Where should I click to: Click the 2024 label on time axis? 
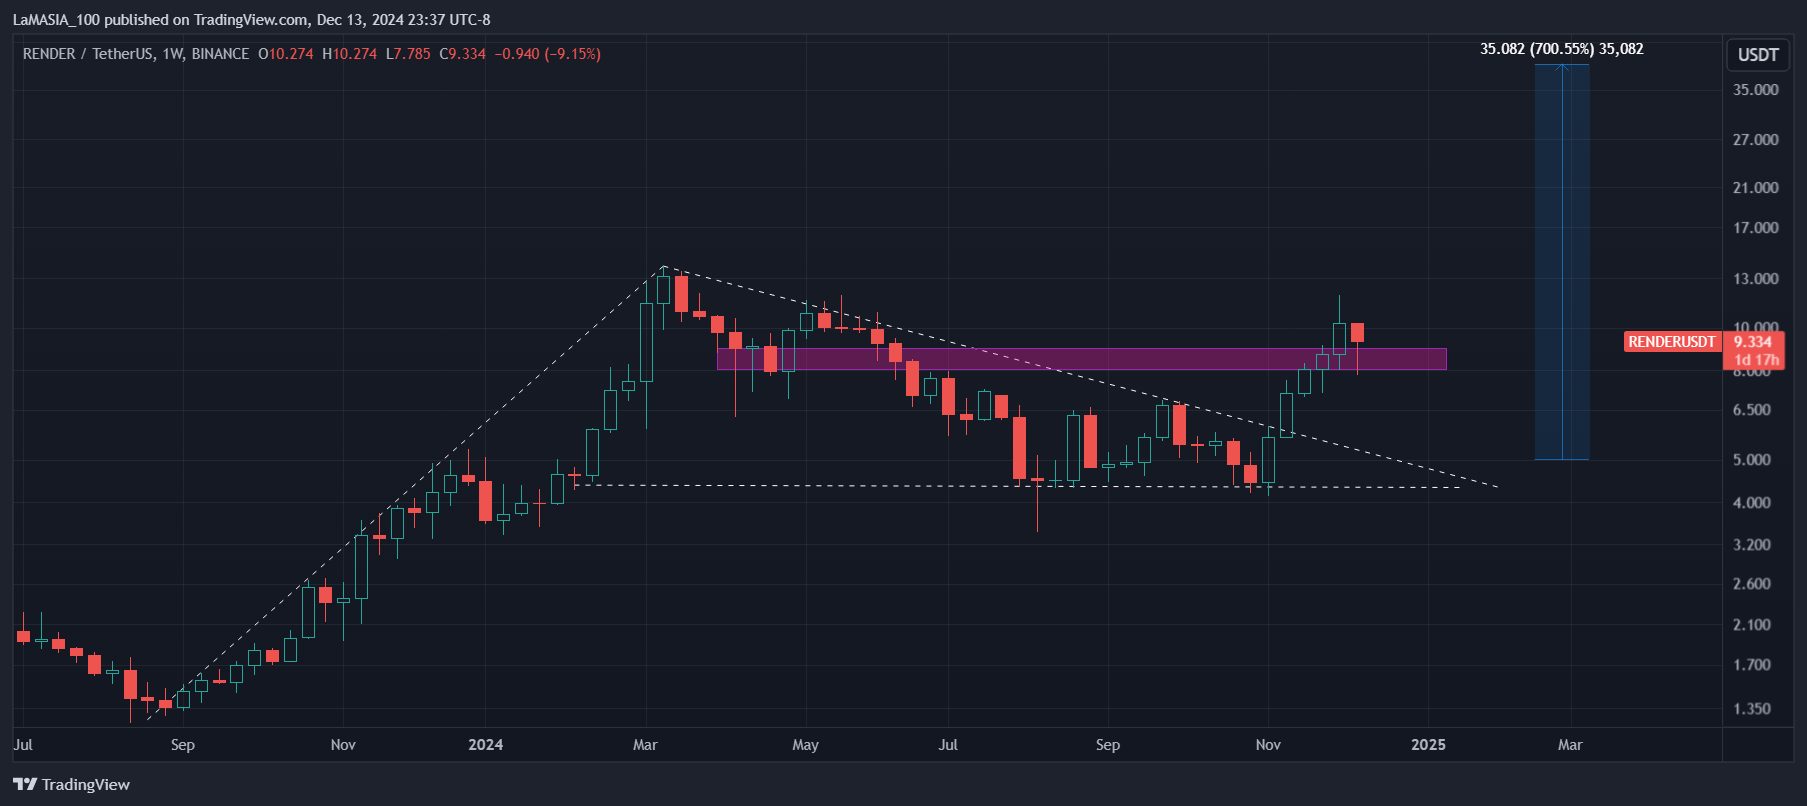[x=486, y=745]
